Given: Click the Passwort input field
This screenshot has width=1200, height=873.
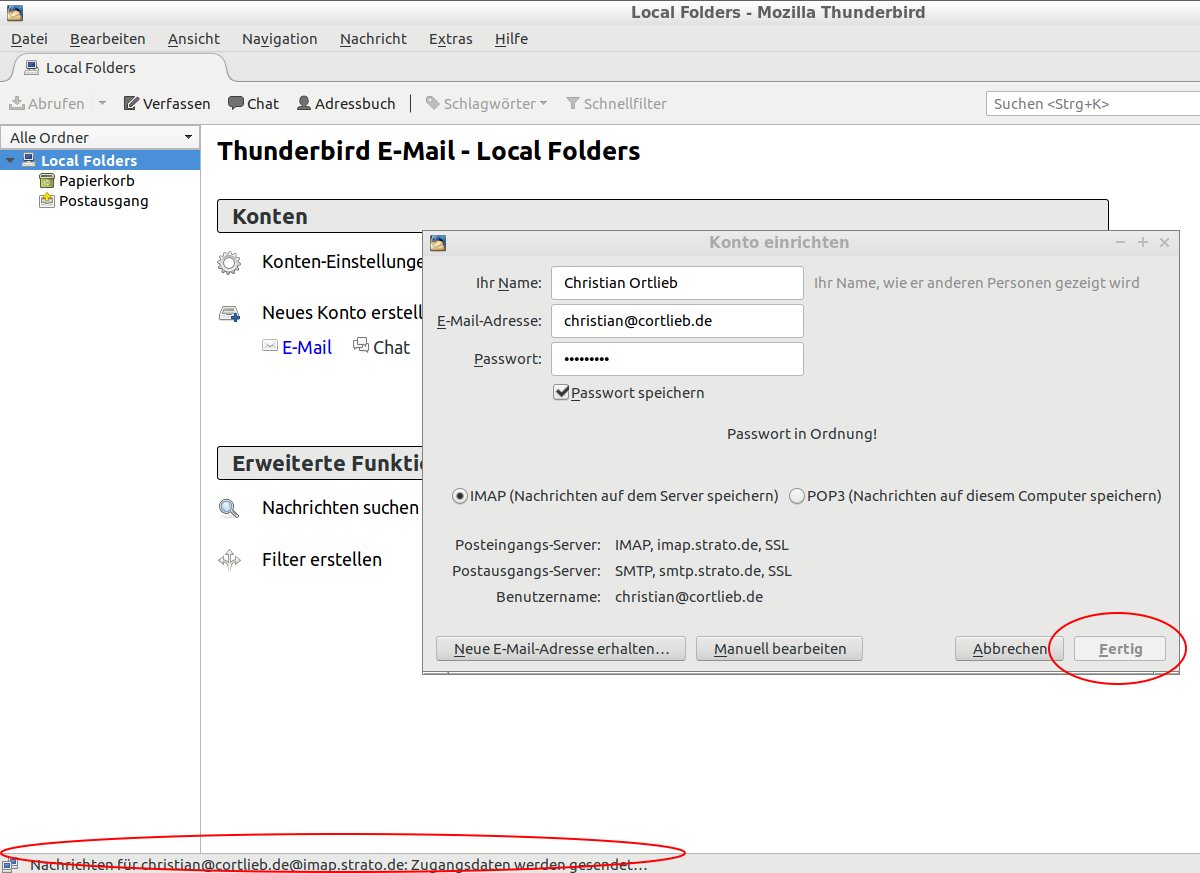Looking at the screenshot, I should [677, 359].
